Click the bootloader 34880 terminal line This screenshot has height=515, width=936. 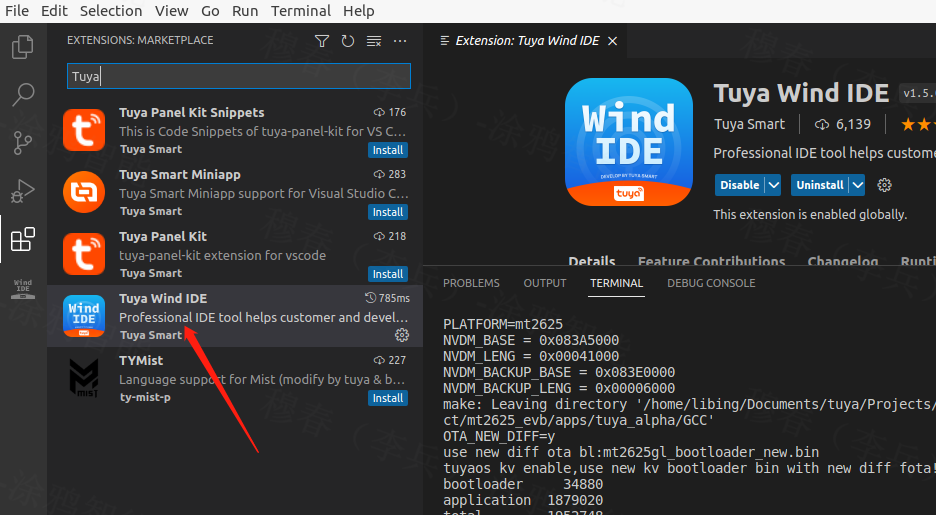click(523, 484)
